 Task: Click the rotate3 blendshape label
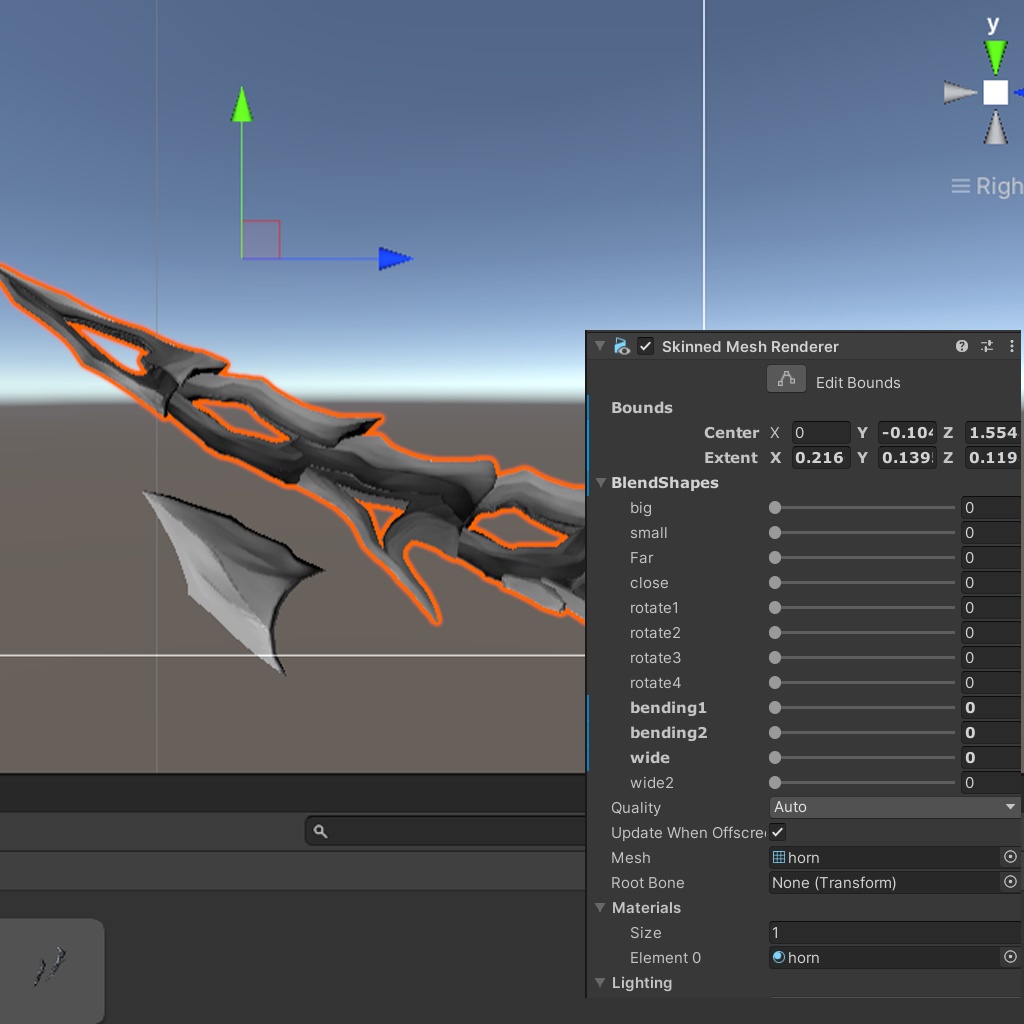pyautogui.click(x=655, y=657)
